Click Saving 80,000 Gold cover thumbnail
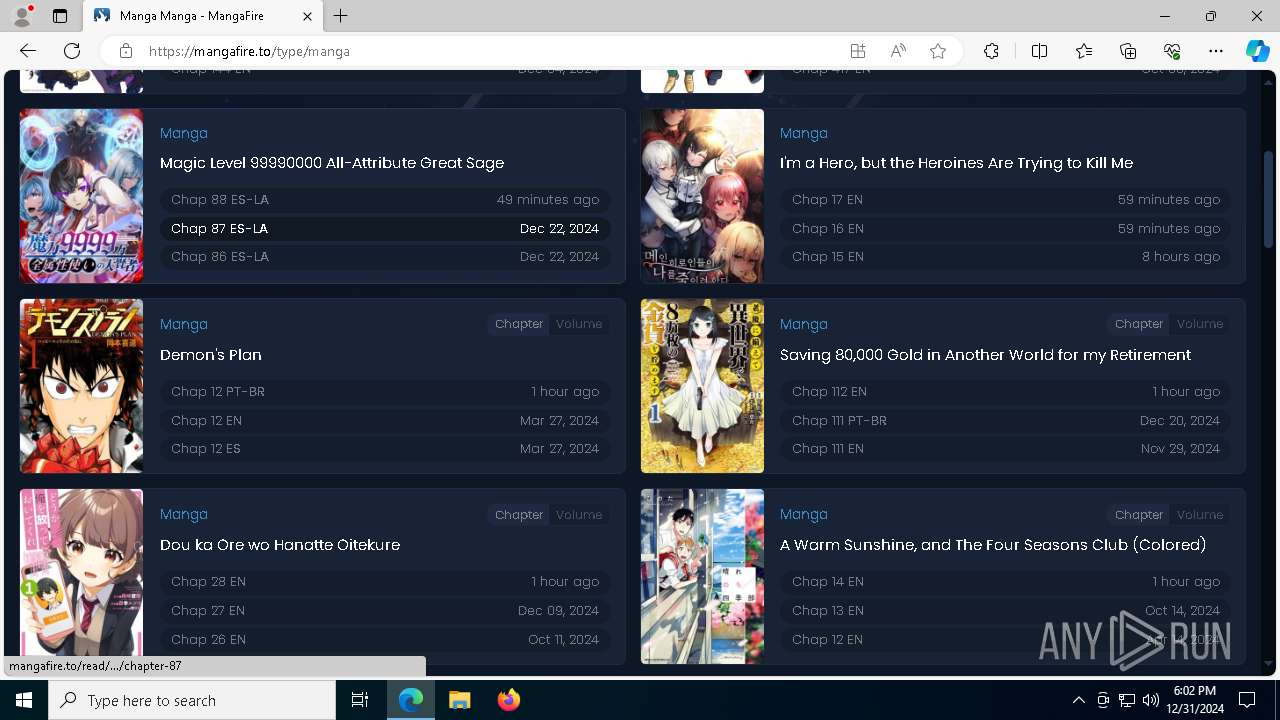The height and width of the screenshot is (720, 1280). click(702, 386)
